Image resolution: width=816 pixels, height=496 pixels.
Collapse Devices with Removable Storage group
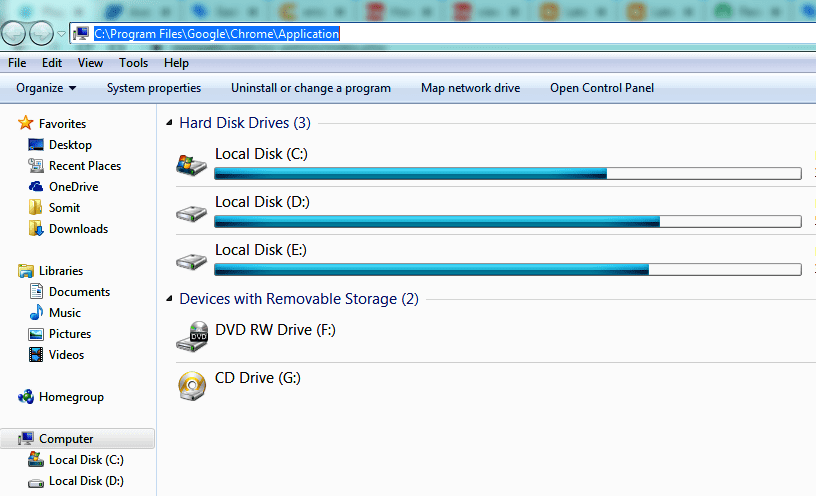(167, 299)
